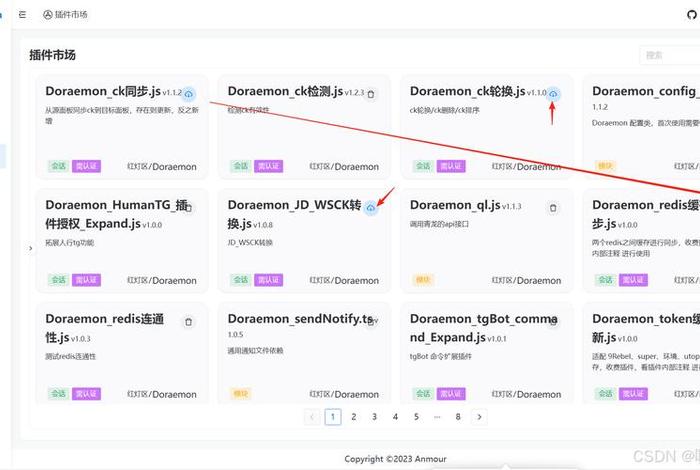
Task: Open the Doraemon_ql.js card title
Action: point(455,205)
